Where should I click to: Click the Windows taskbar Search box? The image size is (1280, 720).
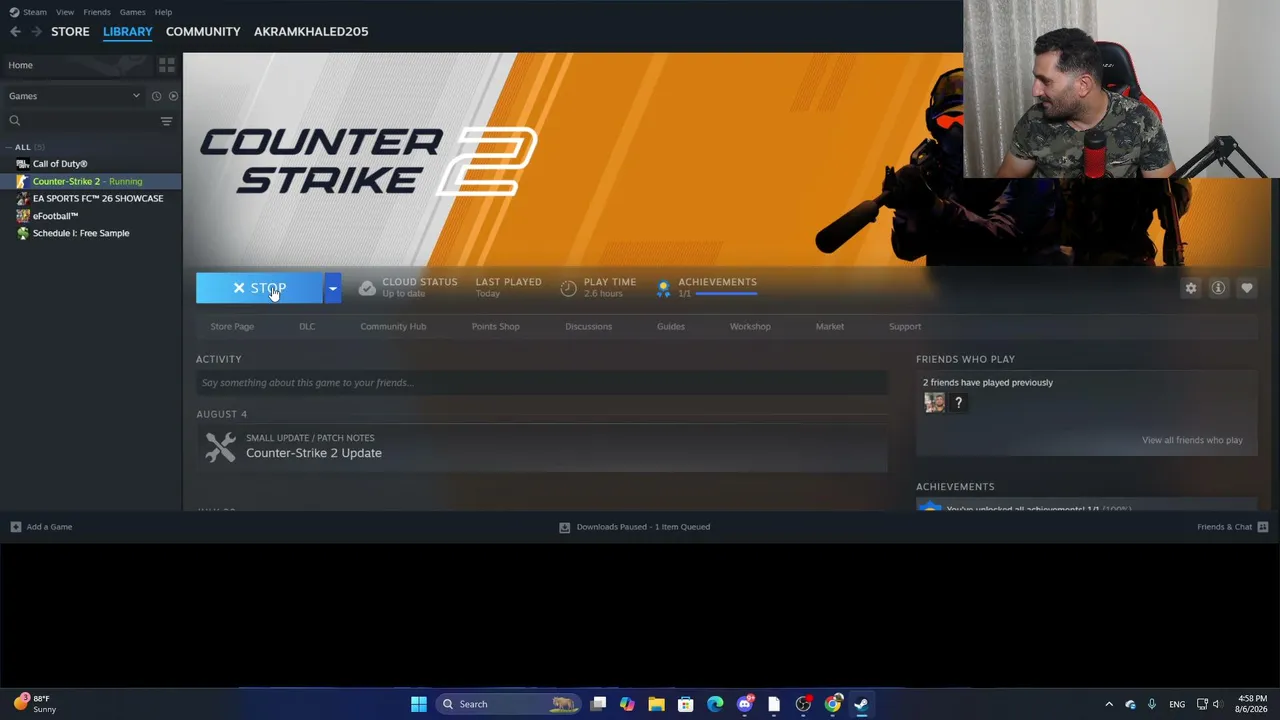pyautogui.click(x=509, y=704)
